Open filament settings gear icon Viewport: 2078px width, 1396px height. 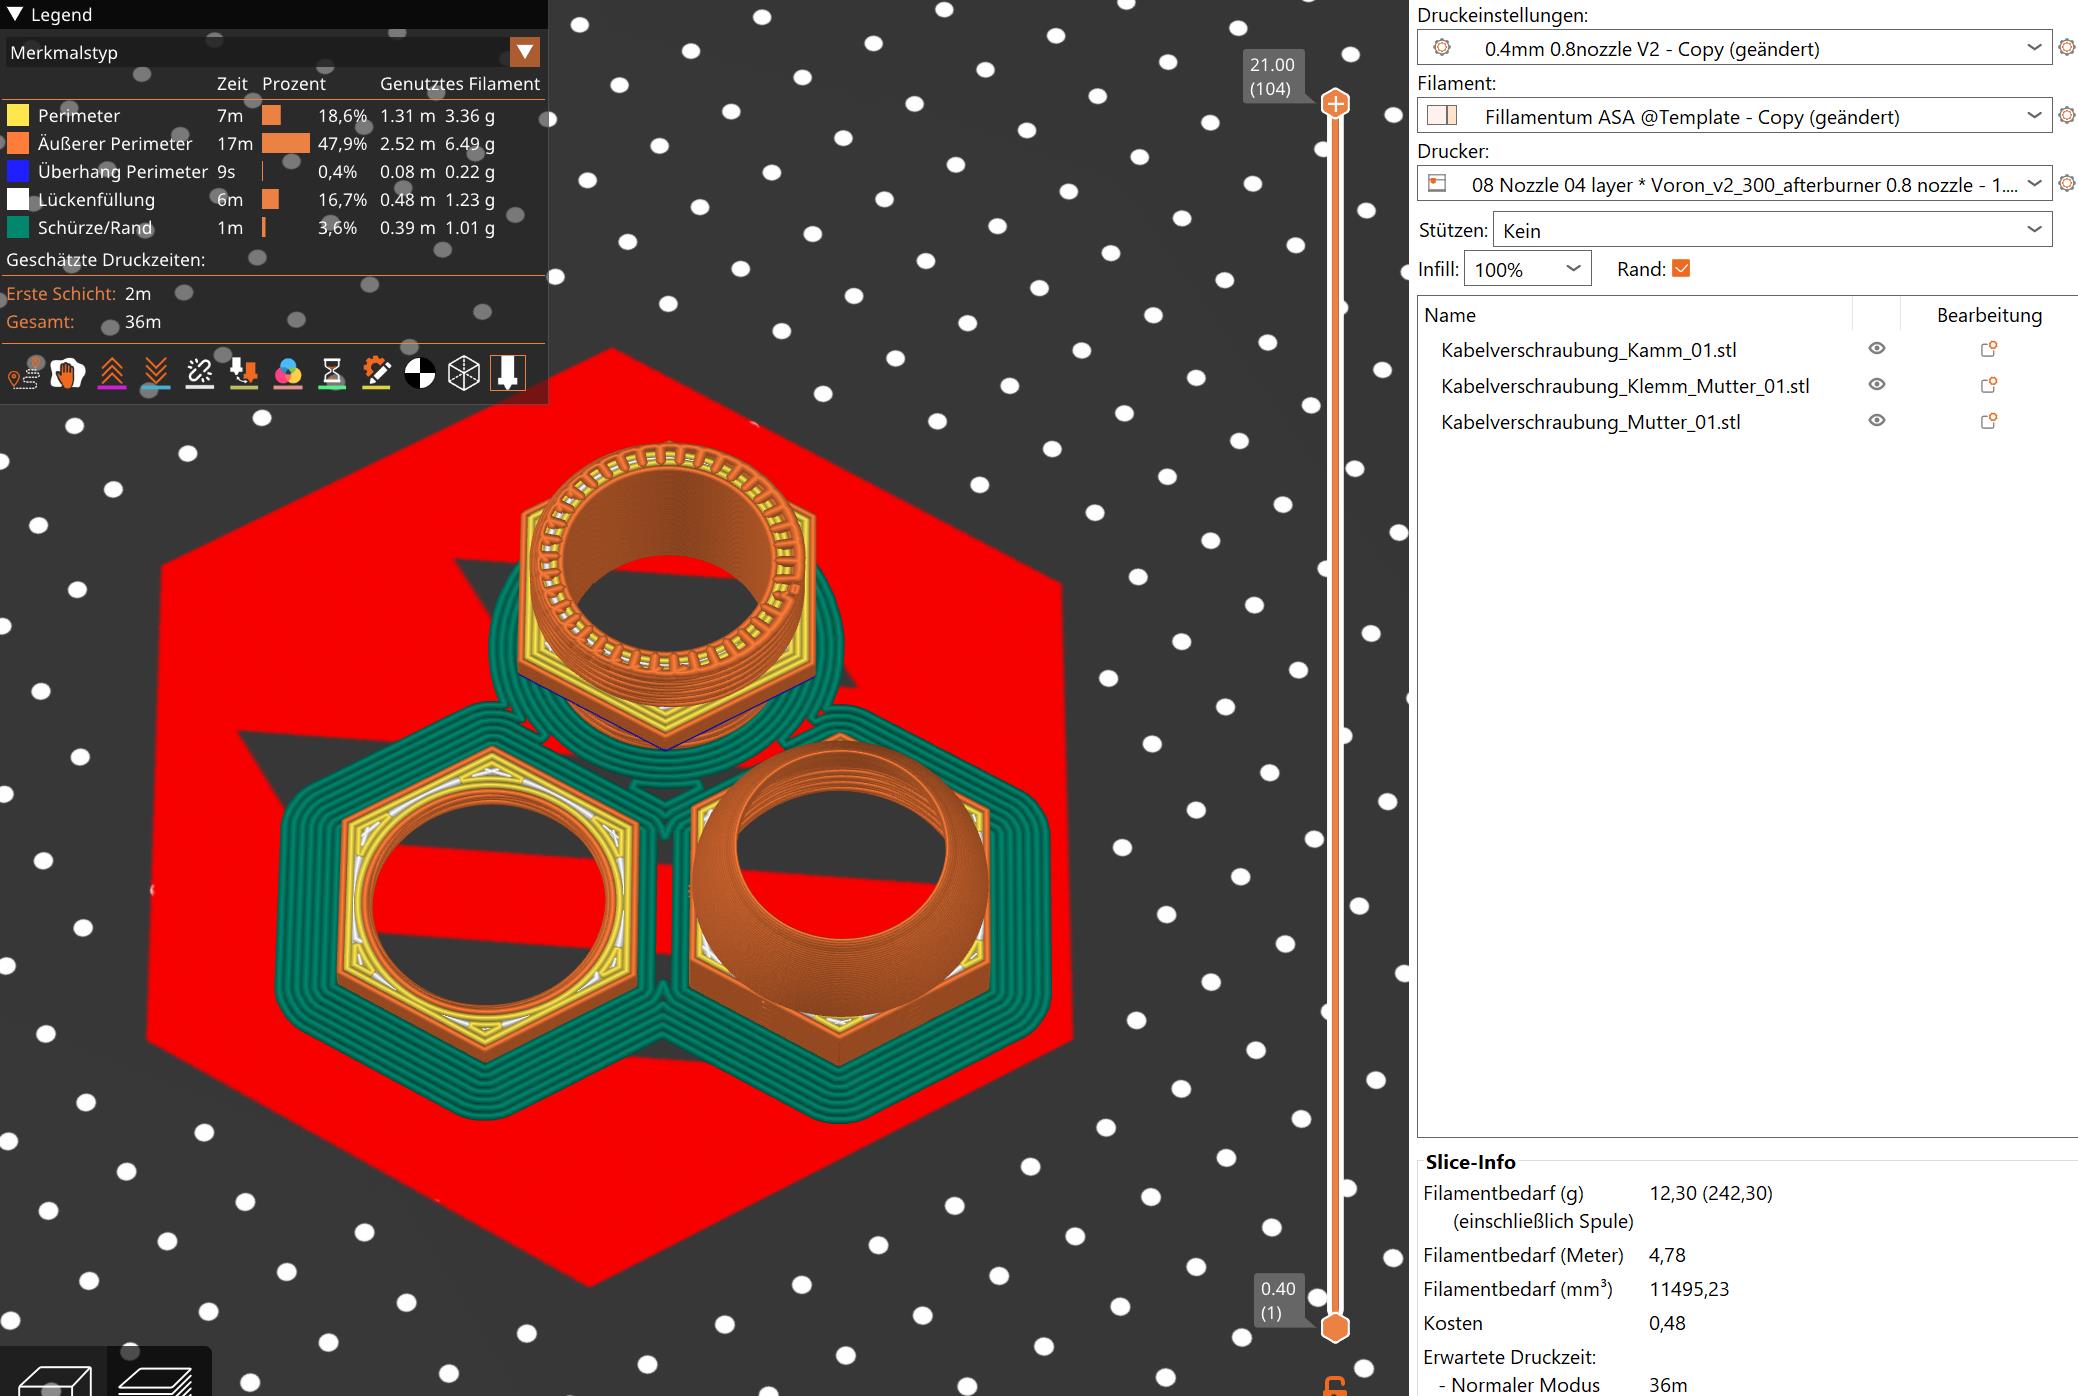coord(2067,116)
